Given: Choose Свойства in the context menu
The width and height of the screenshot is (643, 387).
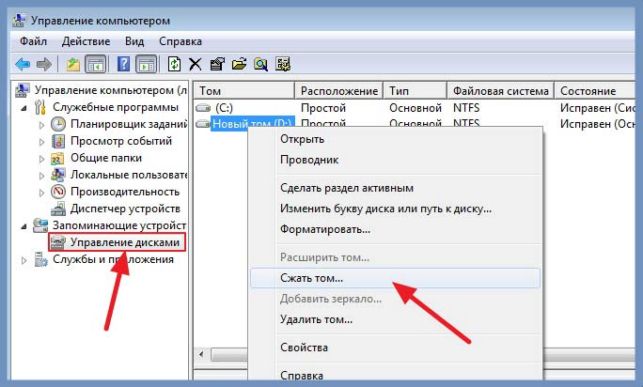Looking at the screenshot, I should (x=396, y=348).
